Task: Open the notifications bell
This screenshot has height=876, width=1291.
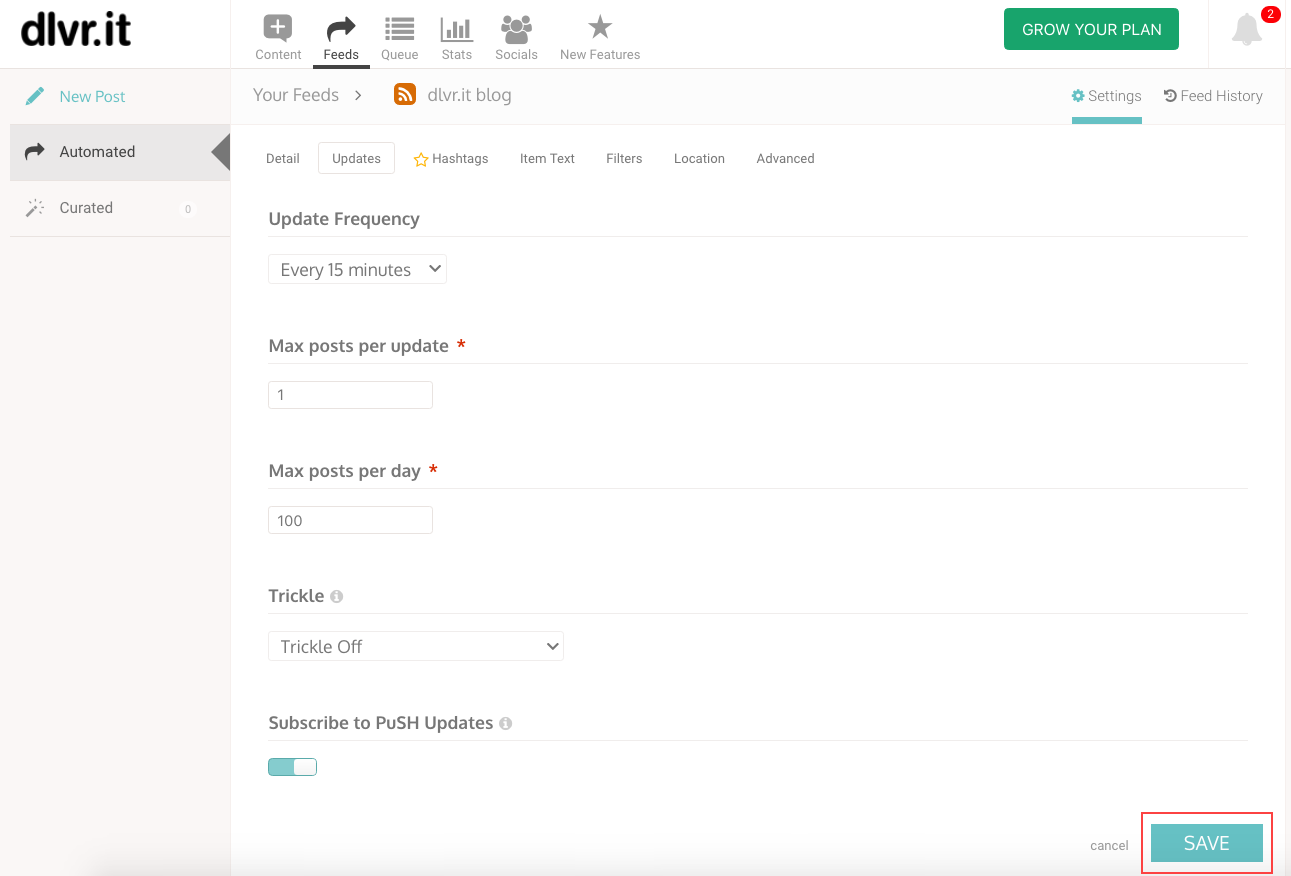Action: point(1247,30)
